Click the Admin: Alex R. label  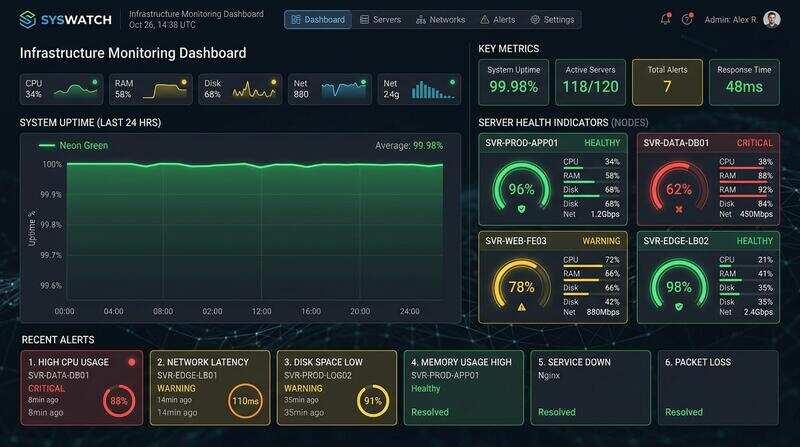(731, 20)
